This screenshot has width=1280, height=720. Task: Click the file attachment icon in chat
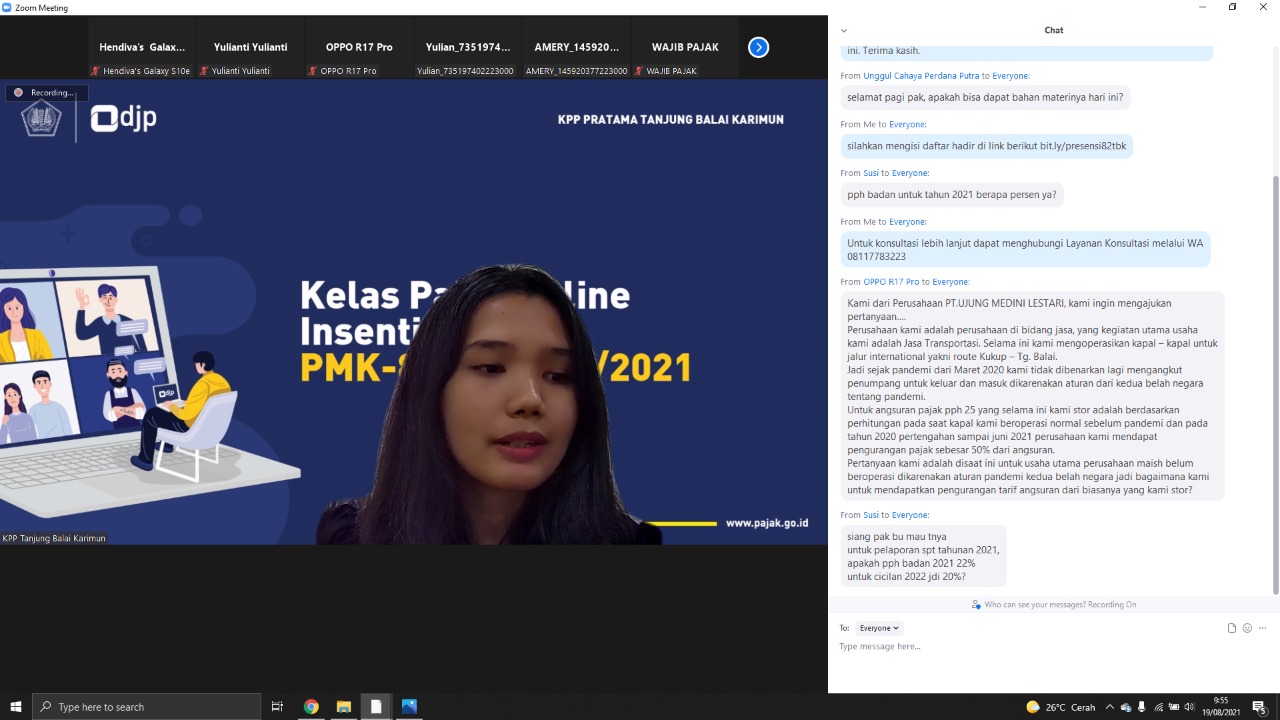(x=1231, y=628)
